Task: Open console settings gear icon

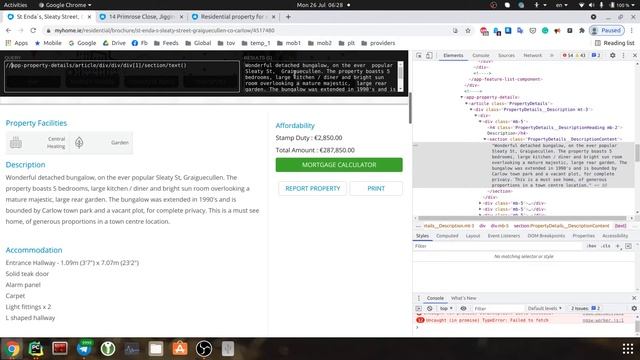Action: tap(634, 309)
